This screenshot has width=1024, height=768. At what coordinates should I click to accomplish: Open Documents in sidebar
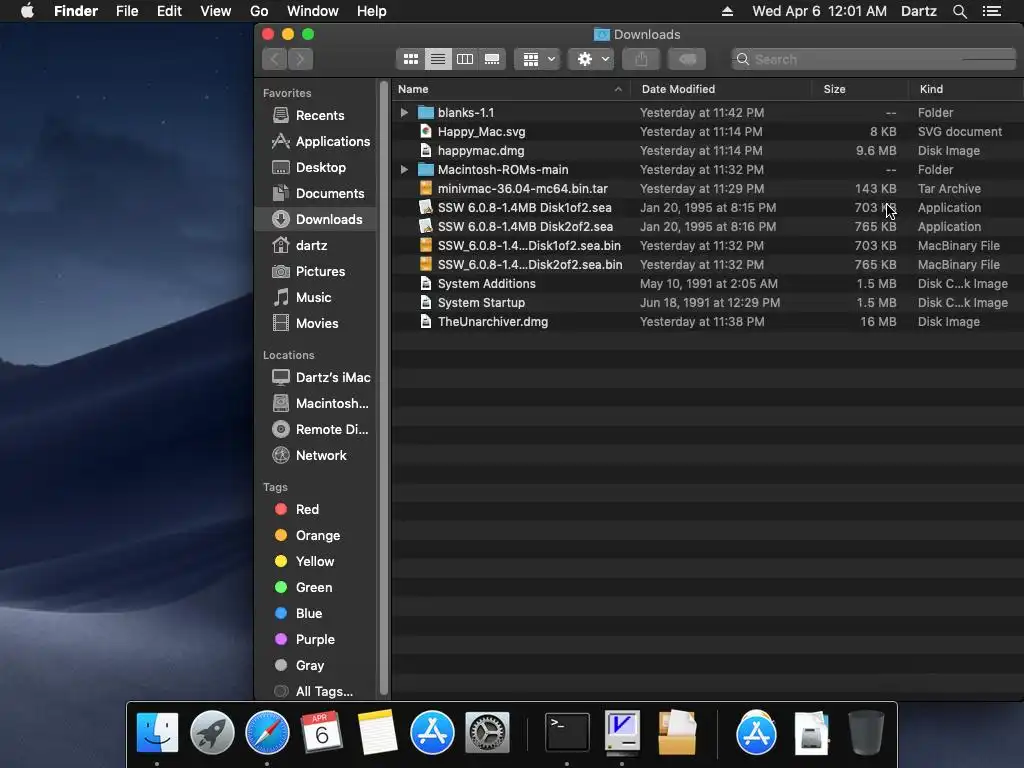(316, 193)
